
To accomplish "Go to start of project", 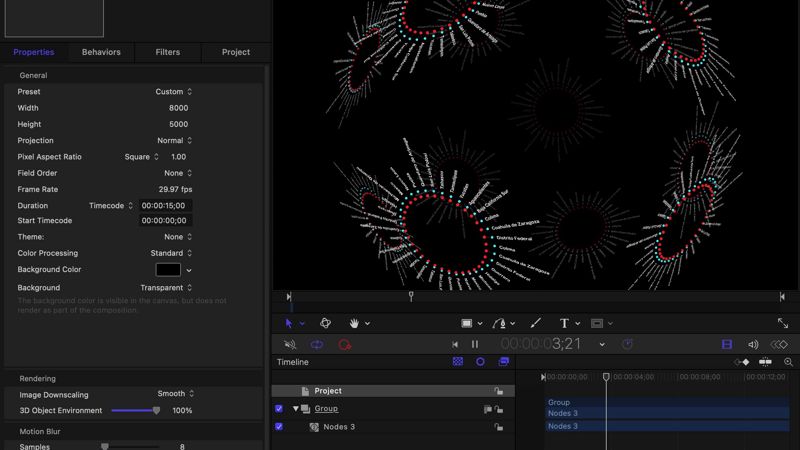I will coord(455,344).
